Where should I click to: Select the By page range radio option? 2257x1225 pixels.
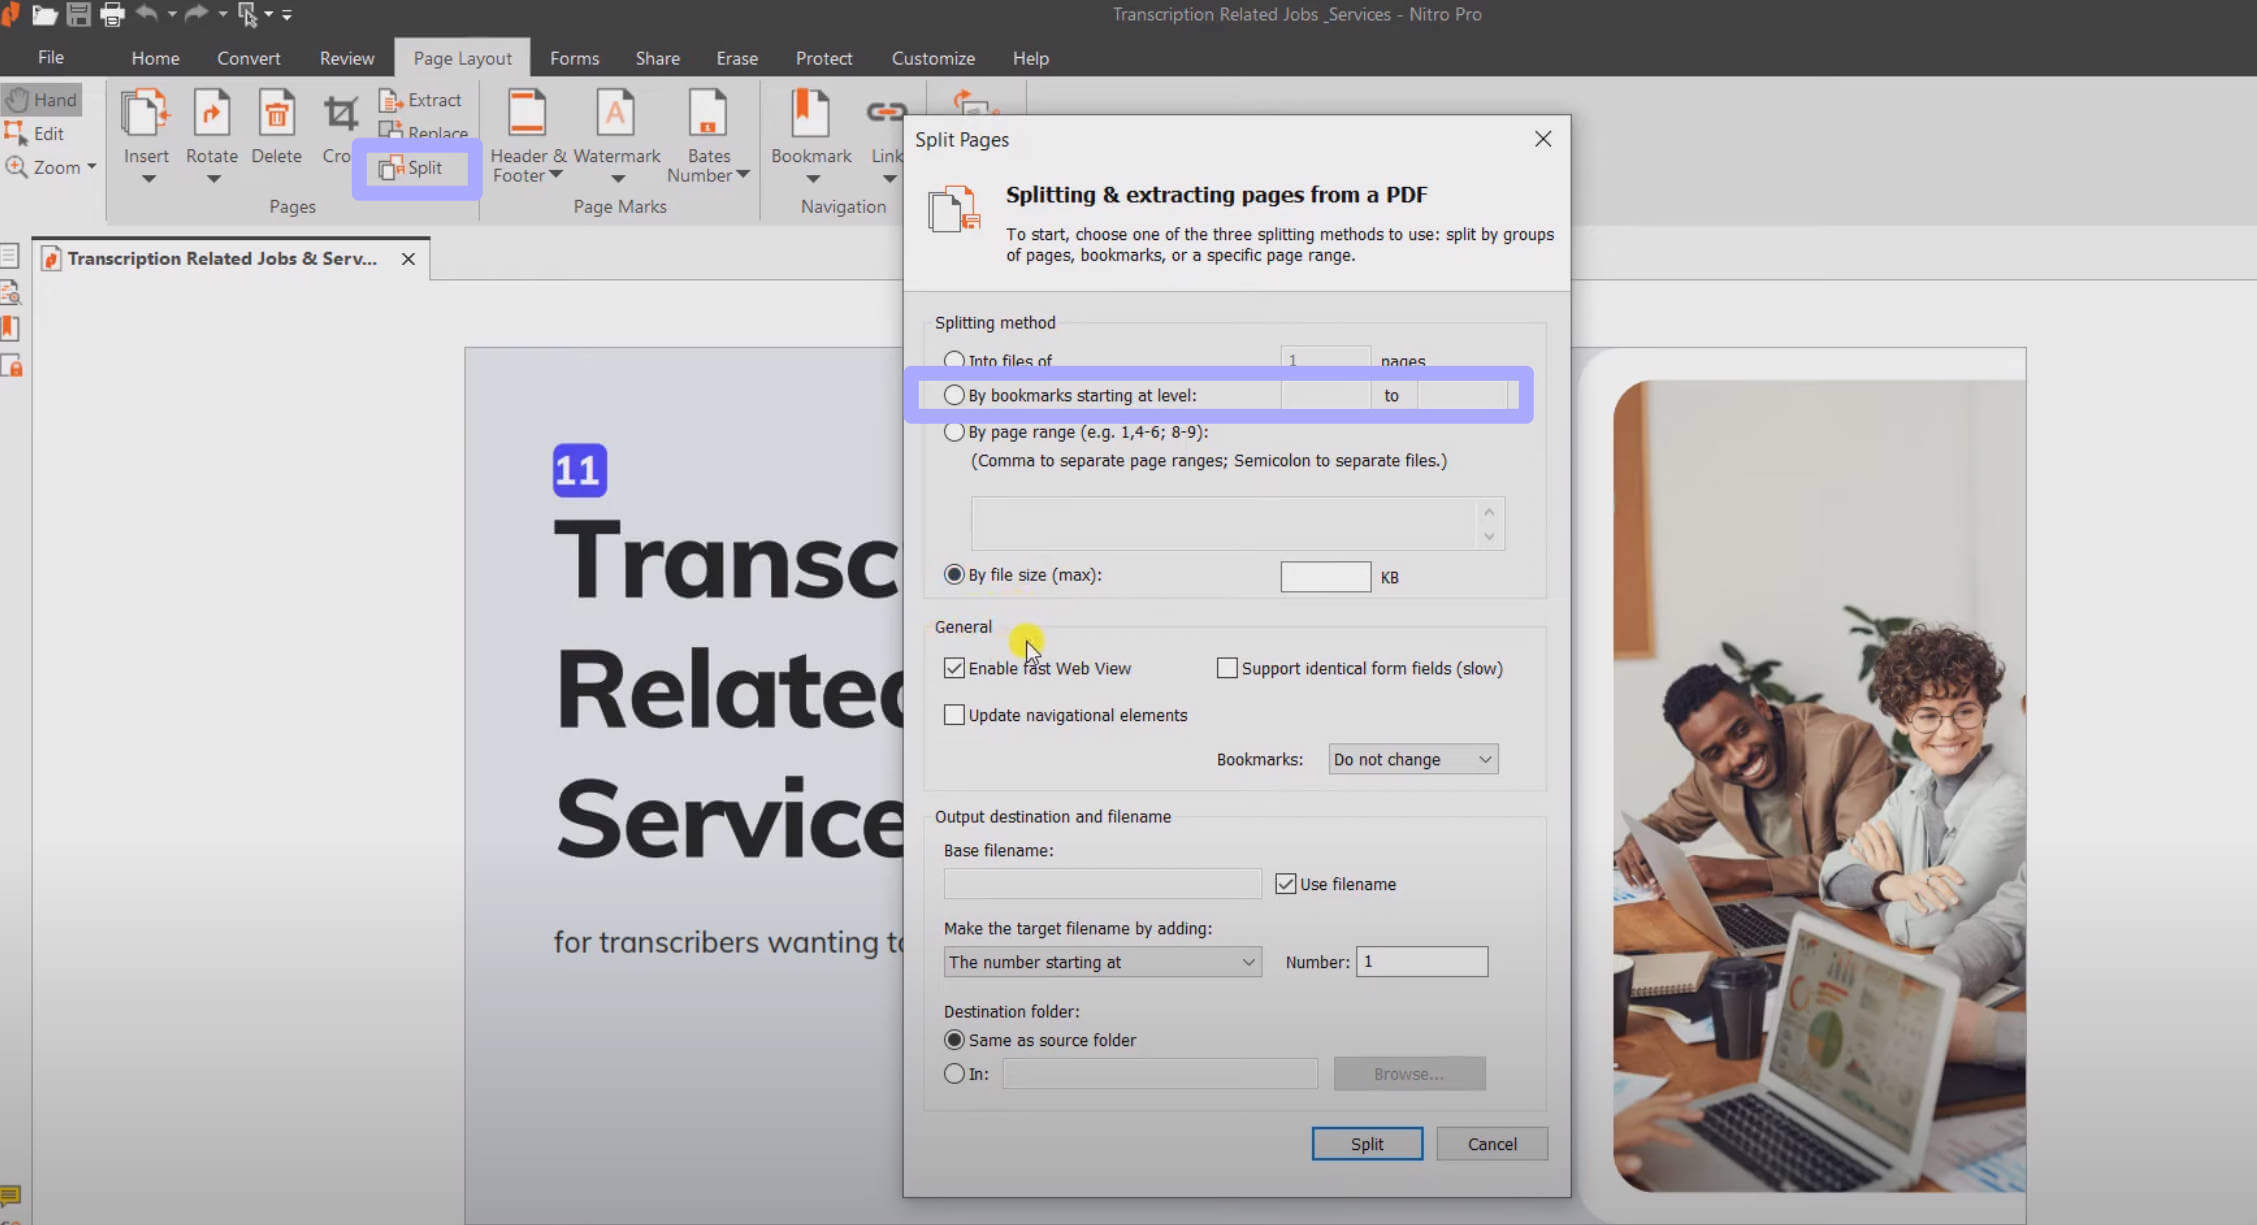pyautogui.click(x=954, y=432)
